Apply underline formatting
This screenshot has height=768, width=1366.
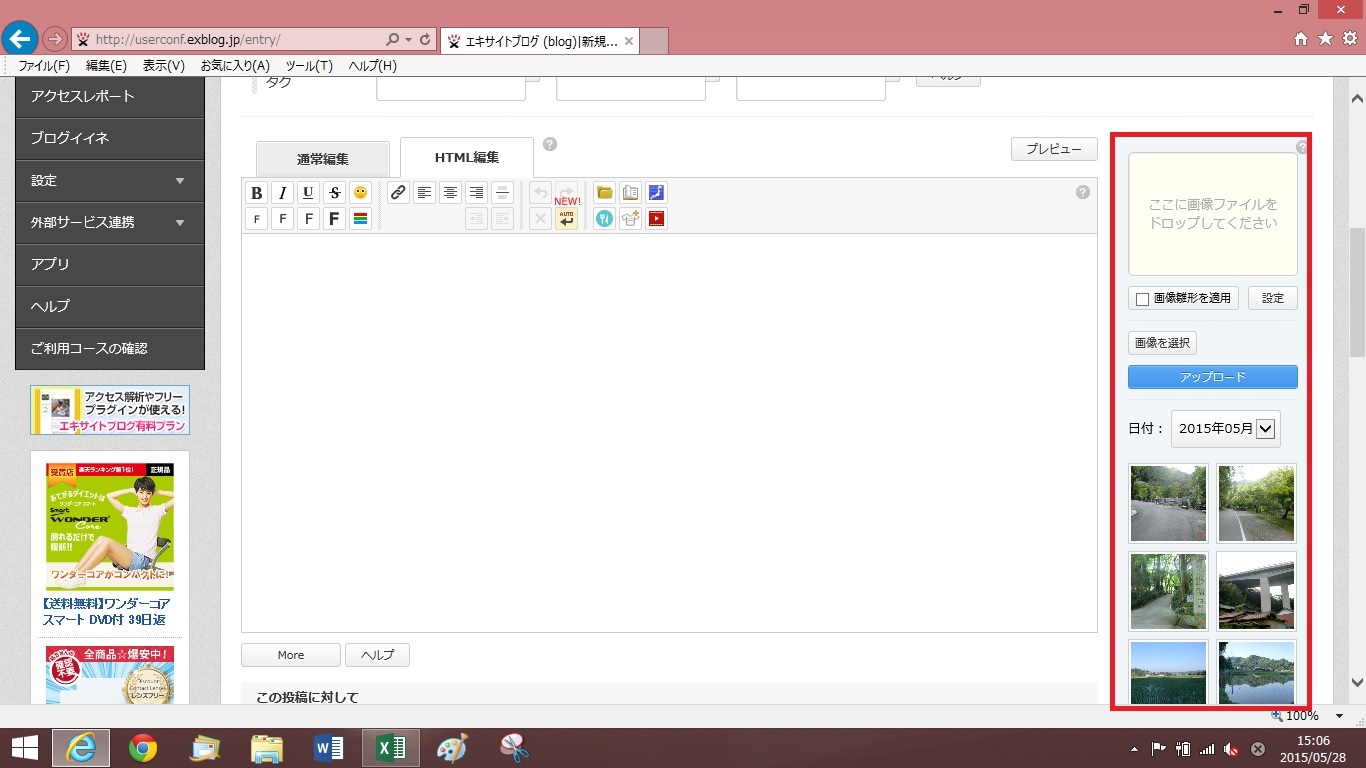tap(309, 193)
